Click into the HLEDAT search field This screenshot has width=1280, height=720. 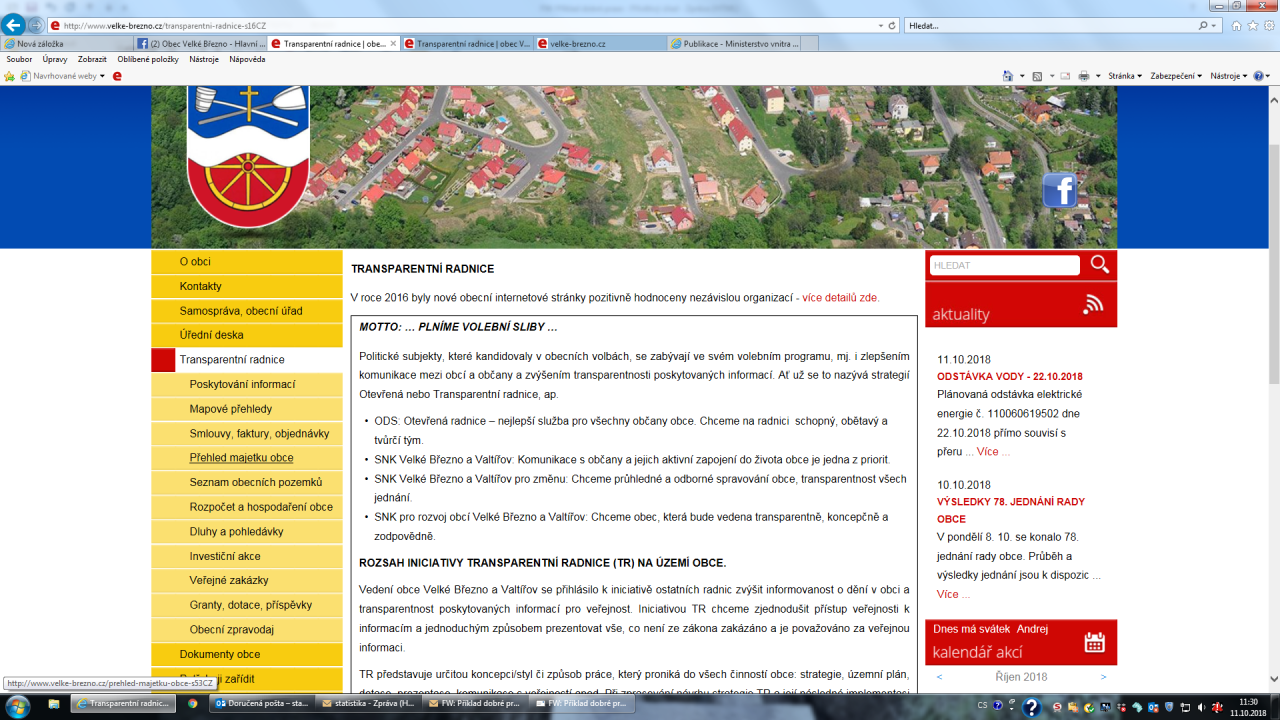click(x=1004, y=265)
